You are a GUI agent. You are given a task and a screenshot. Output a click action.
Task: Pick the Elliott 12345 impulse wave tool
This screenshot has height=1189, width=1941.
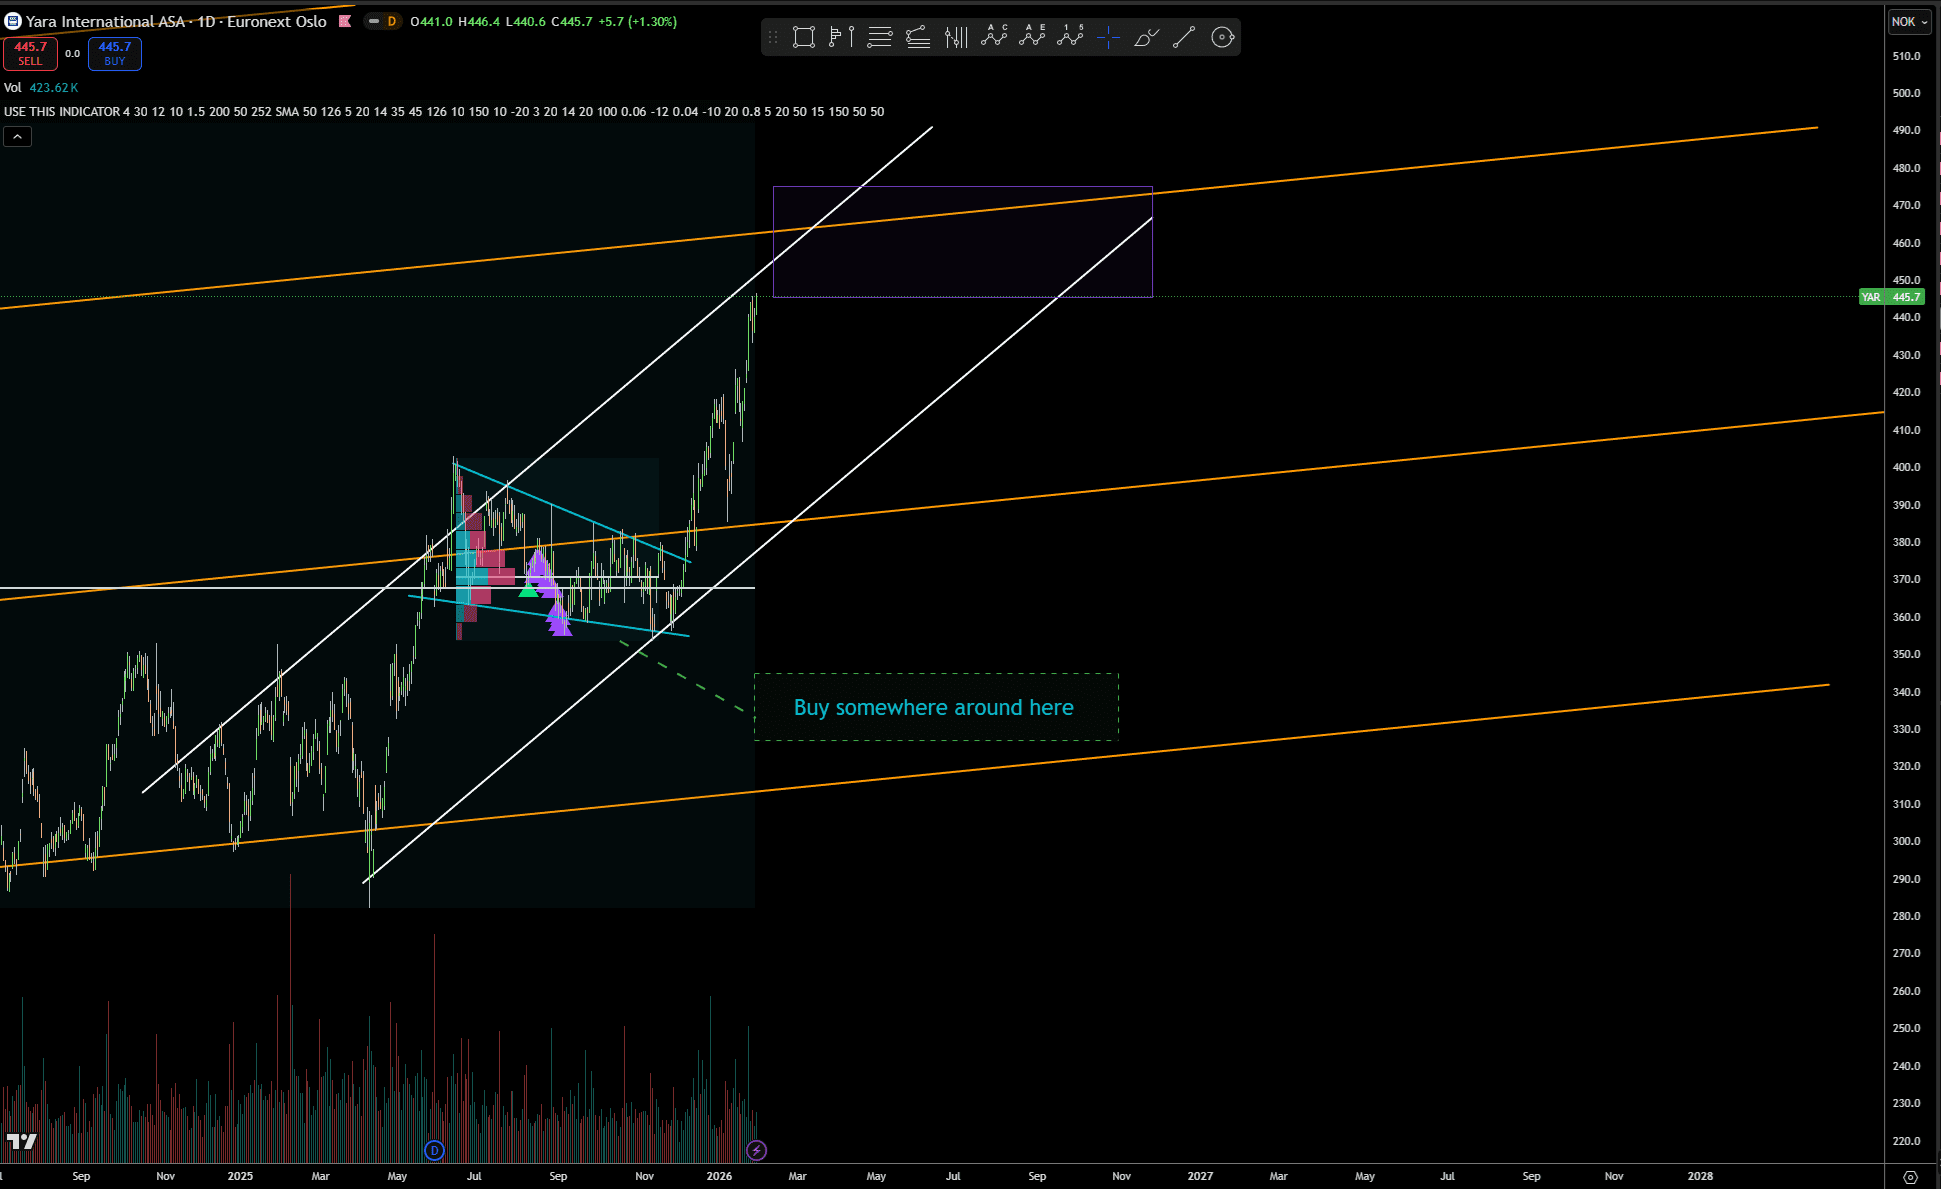pos(1070,37)
